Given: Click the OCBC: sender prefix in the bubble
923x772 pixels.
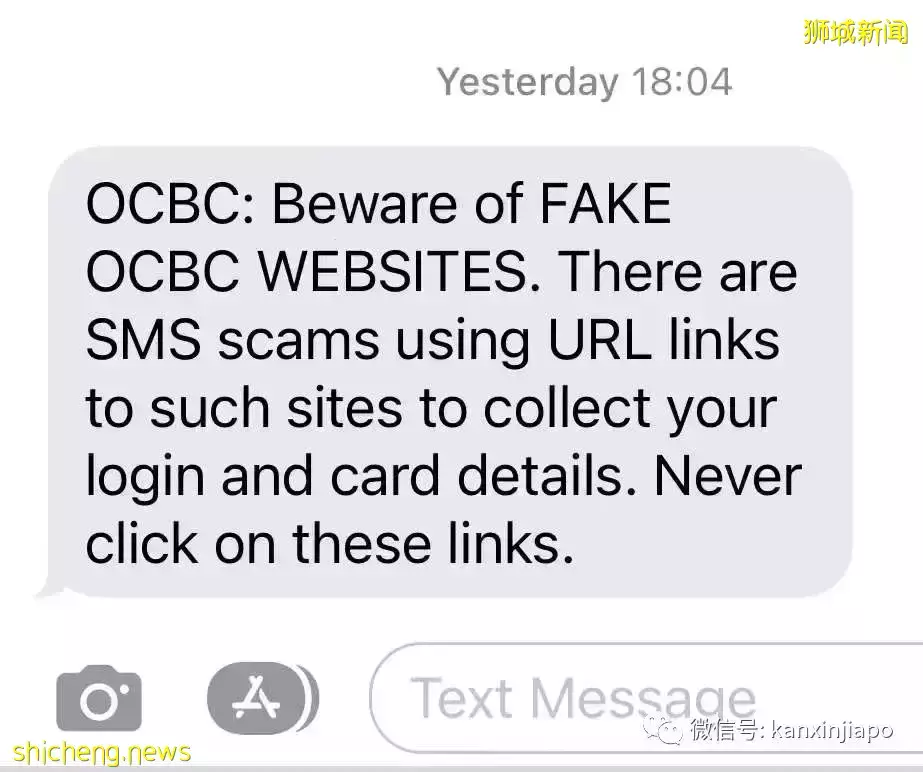Looking at the screenshot, I should tap(171, 203).
